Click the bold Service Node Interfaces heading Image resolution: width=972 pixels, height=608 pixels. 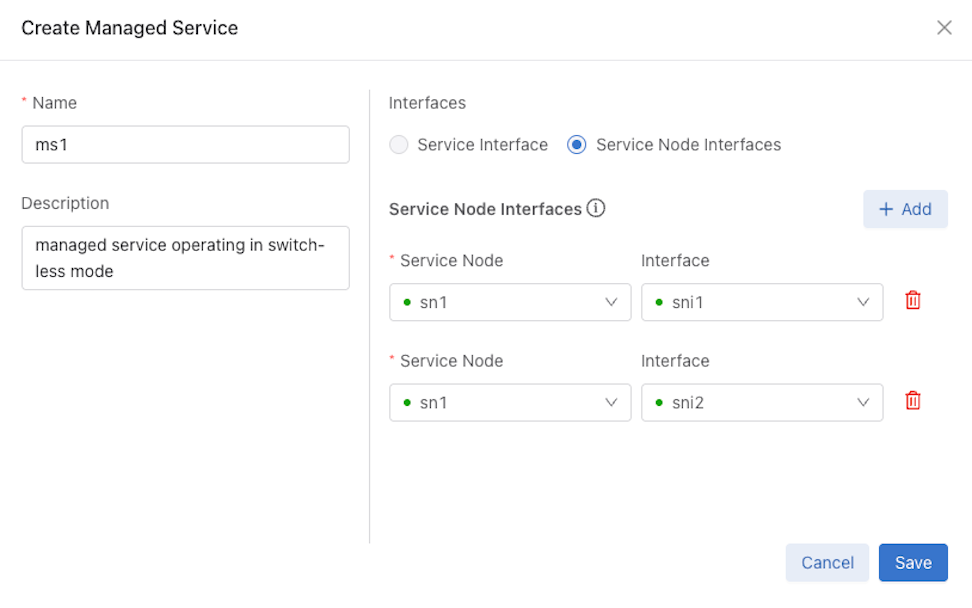(x=485, y=209)
